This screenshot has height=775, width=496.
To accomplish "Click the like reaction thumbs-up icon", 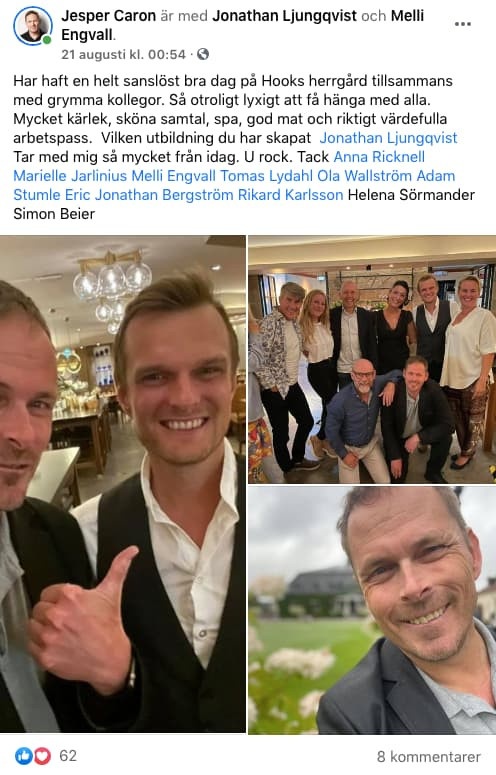I will 23,756.
